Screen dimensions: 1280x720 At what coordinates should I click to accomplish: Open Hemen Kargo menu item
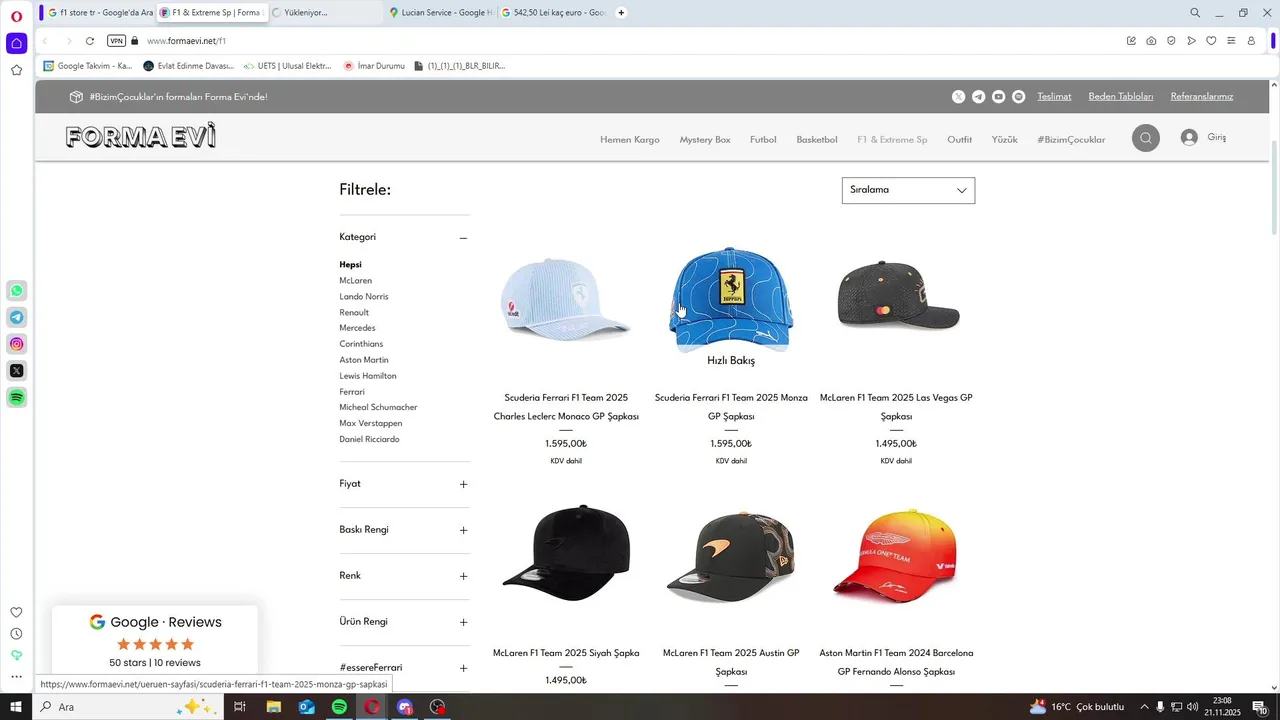pyautogui.click(x=630, y=140)
